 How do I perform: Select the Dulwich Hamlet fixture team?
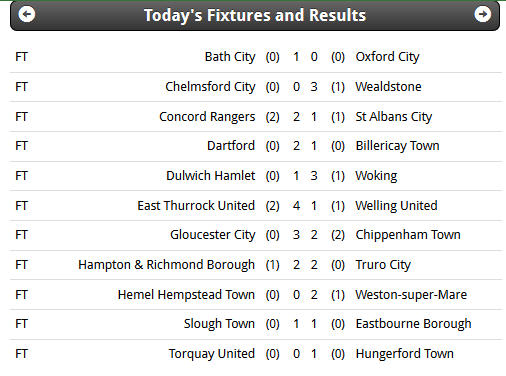pos(210,176)
